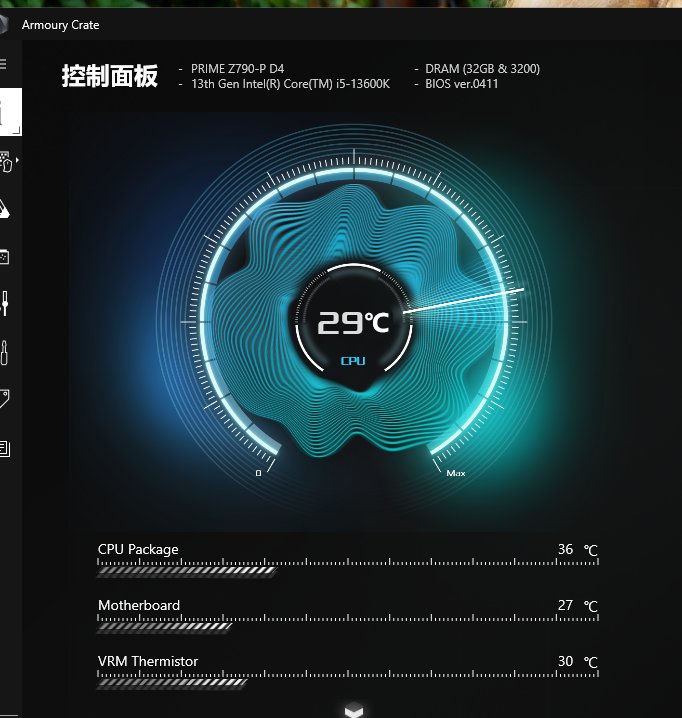The image size is (682, 718).
Task: Open Aura Sync from the sidebar
Action: (5, 209)
